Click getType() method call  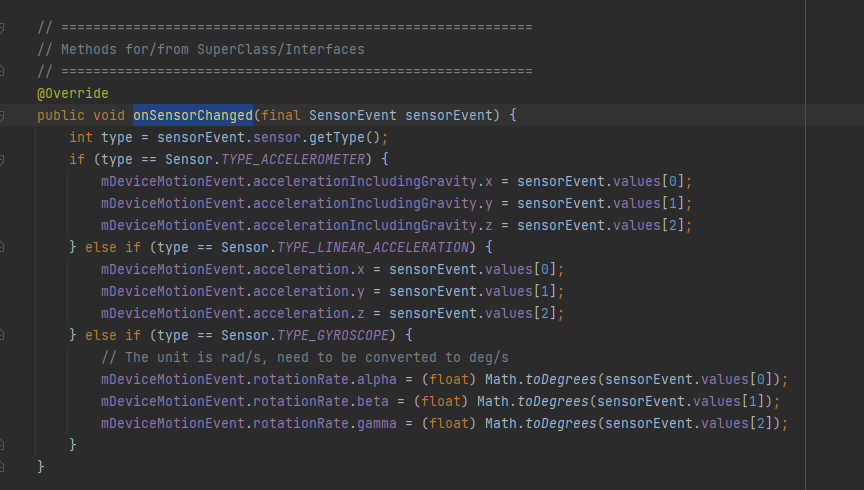348,137
